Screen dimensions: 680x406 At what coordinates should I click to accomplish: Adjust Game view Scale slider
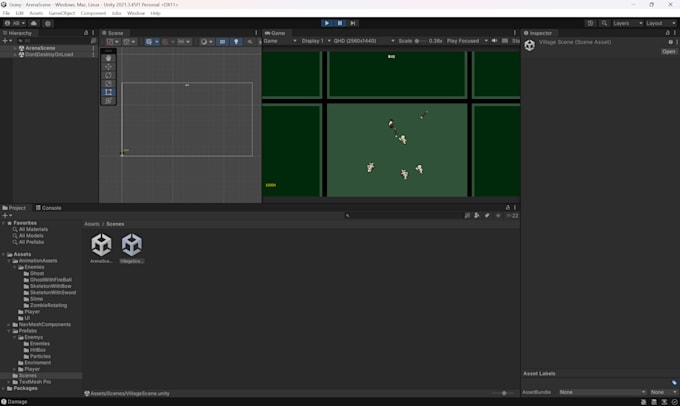point(420,41)
